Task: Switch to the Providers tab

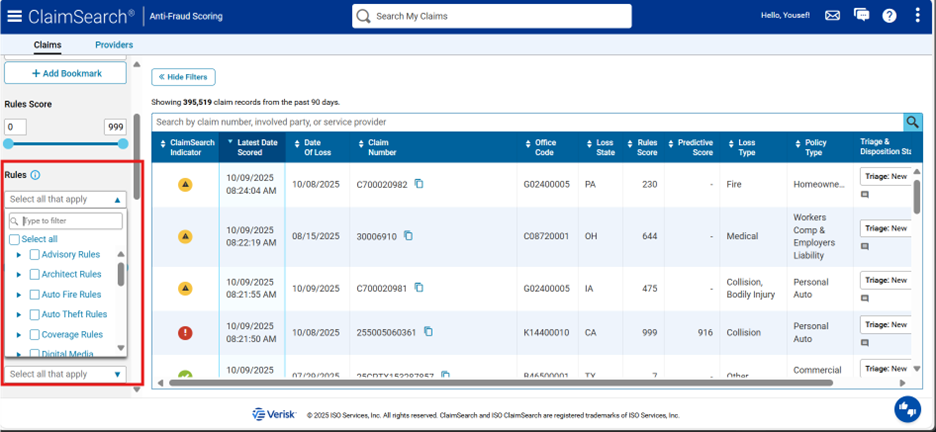Action: [x=114, y=45]
